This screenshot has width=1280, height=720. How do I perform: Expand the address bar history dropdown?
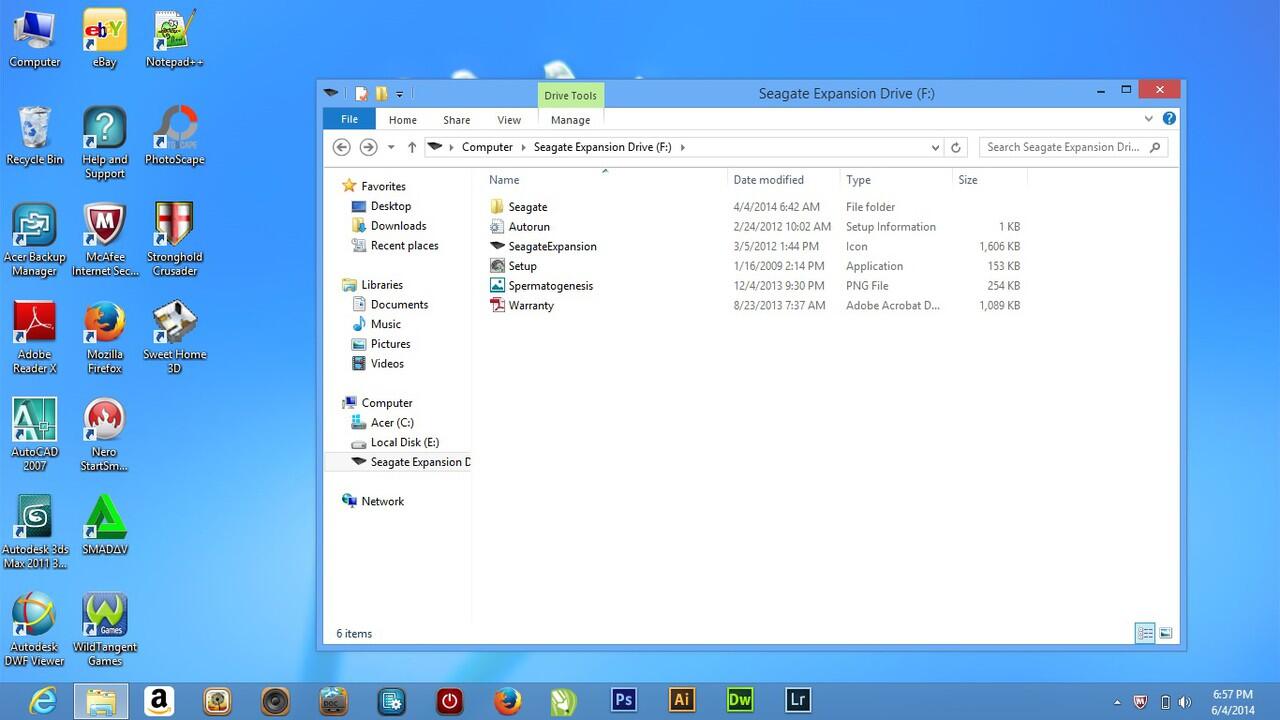pos(935,147)
